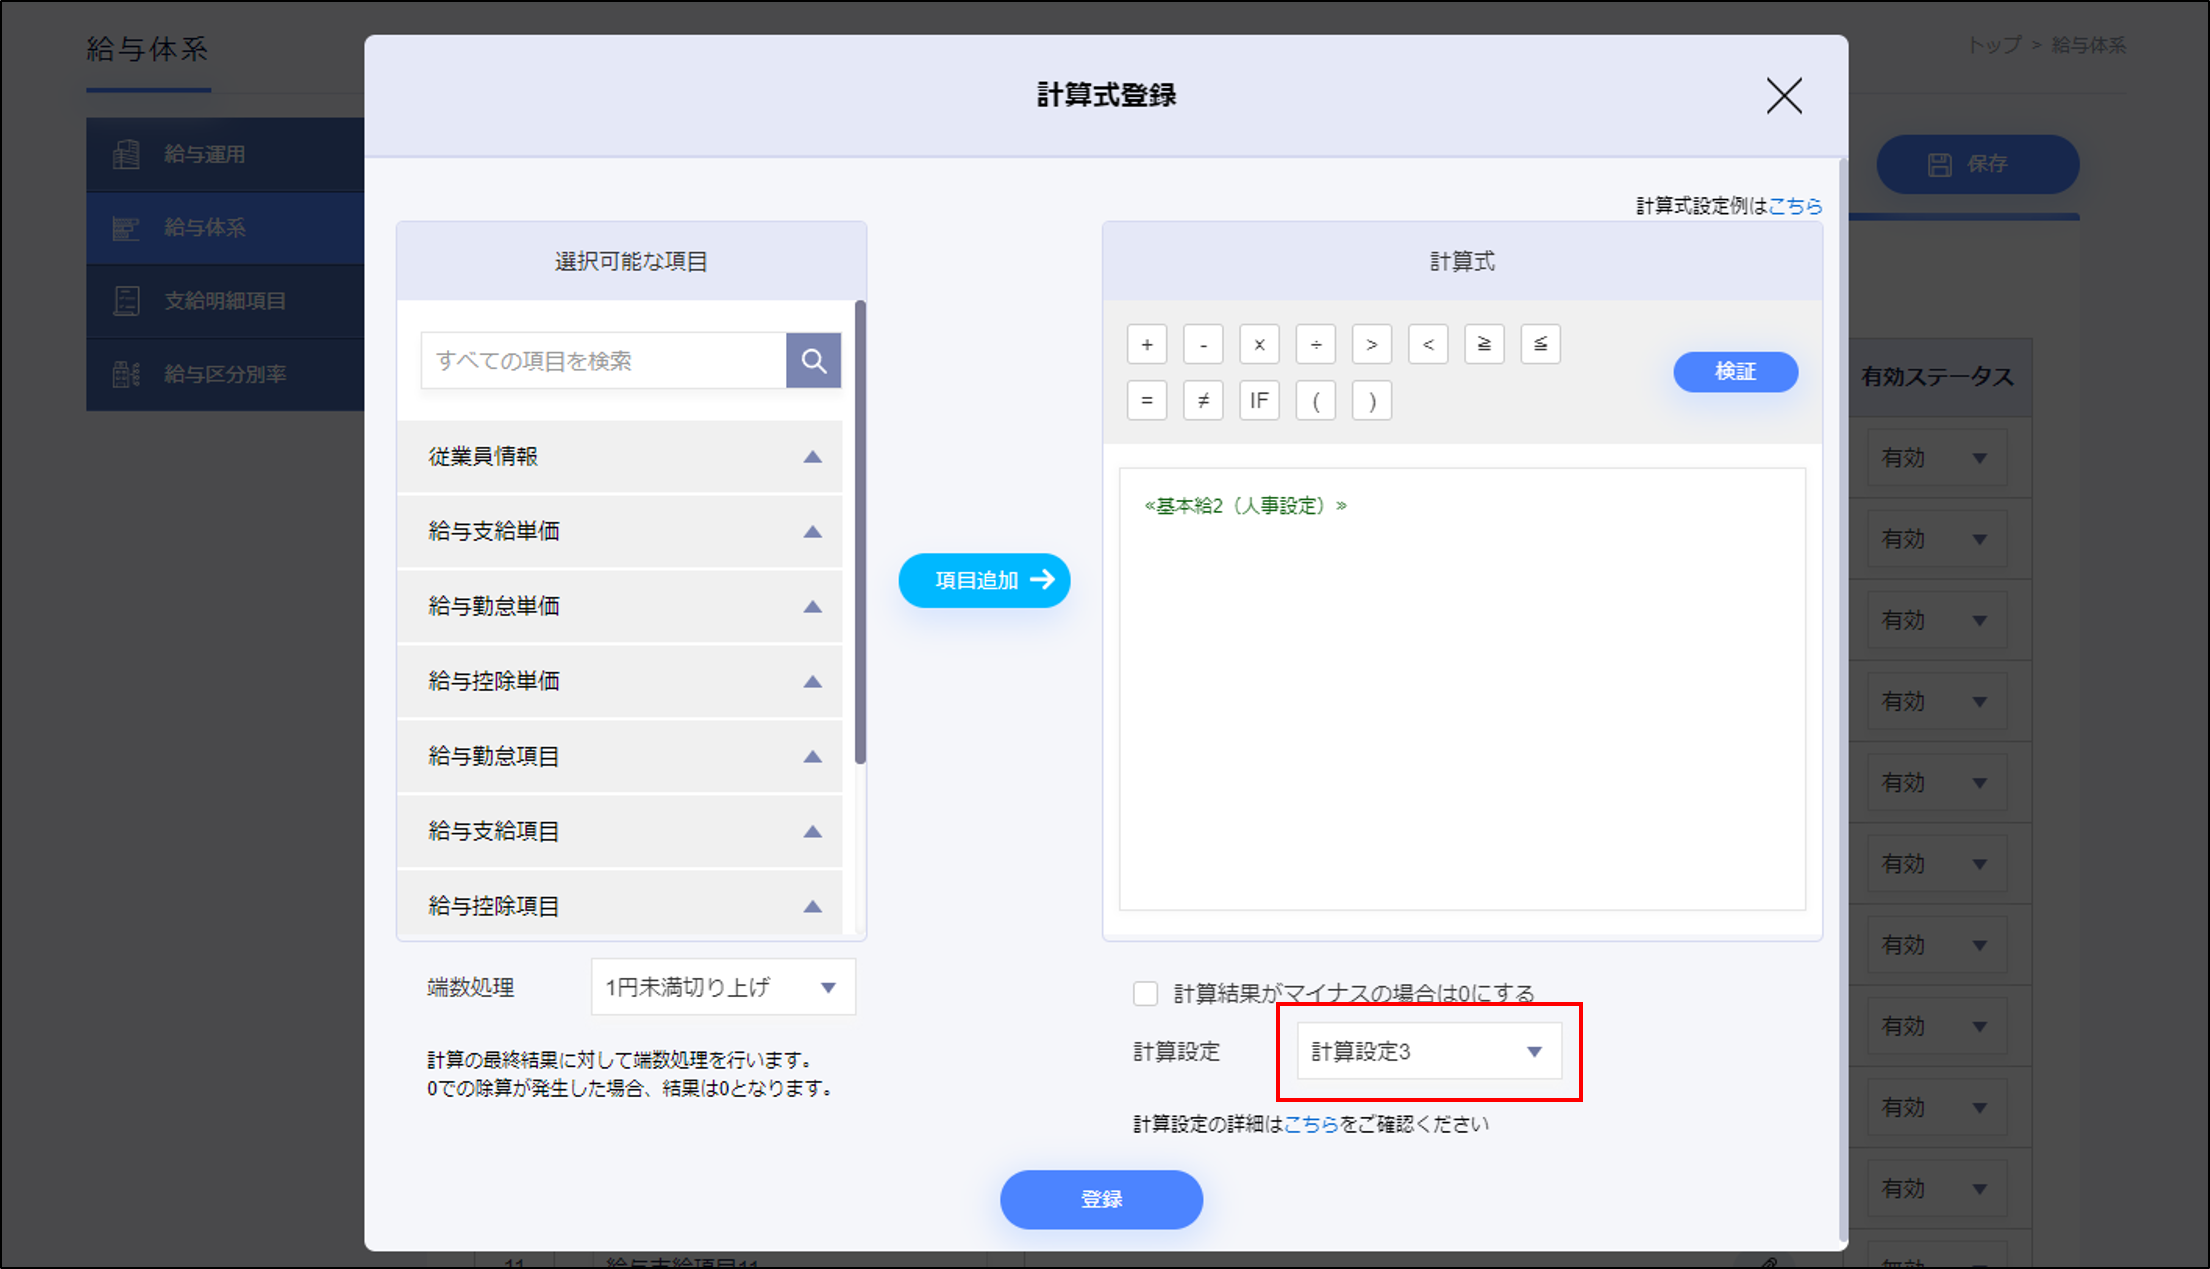Screen dimensions: 2210x1269
Task: Insert the not-equal operator
Action: click(1203, 401)
